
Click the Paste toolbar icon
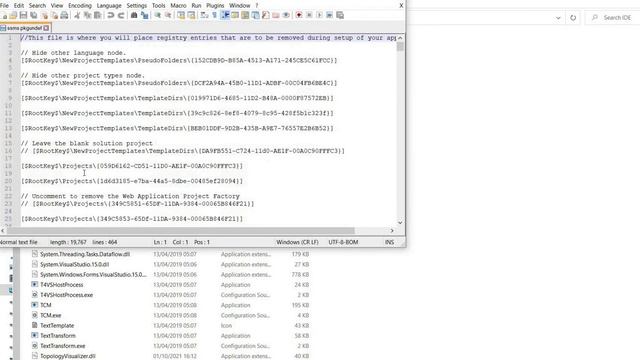point(97,16)
